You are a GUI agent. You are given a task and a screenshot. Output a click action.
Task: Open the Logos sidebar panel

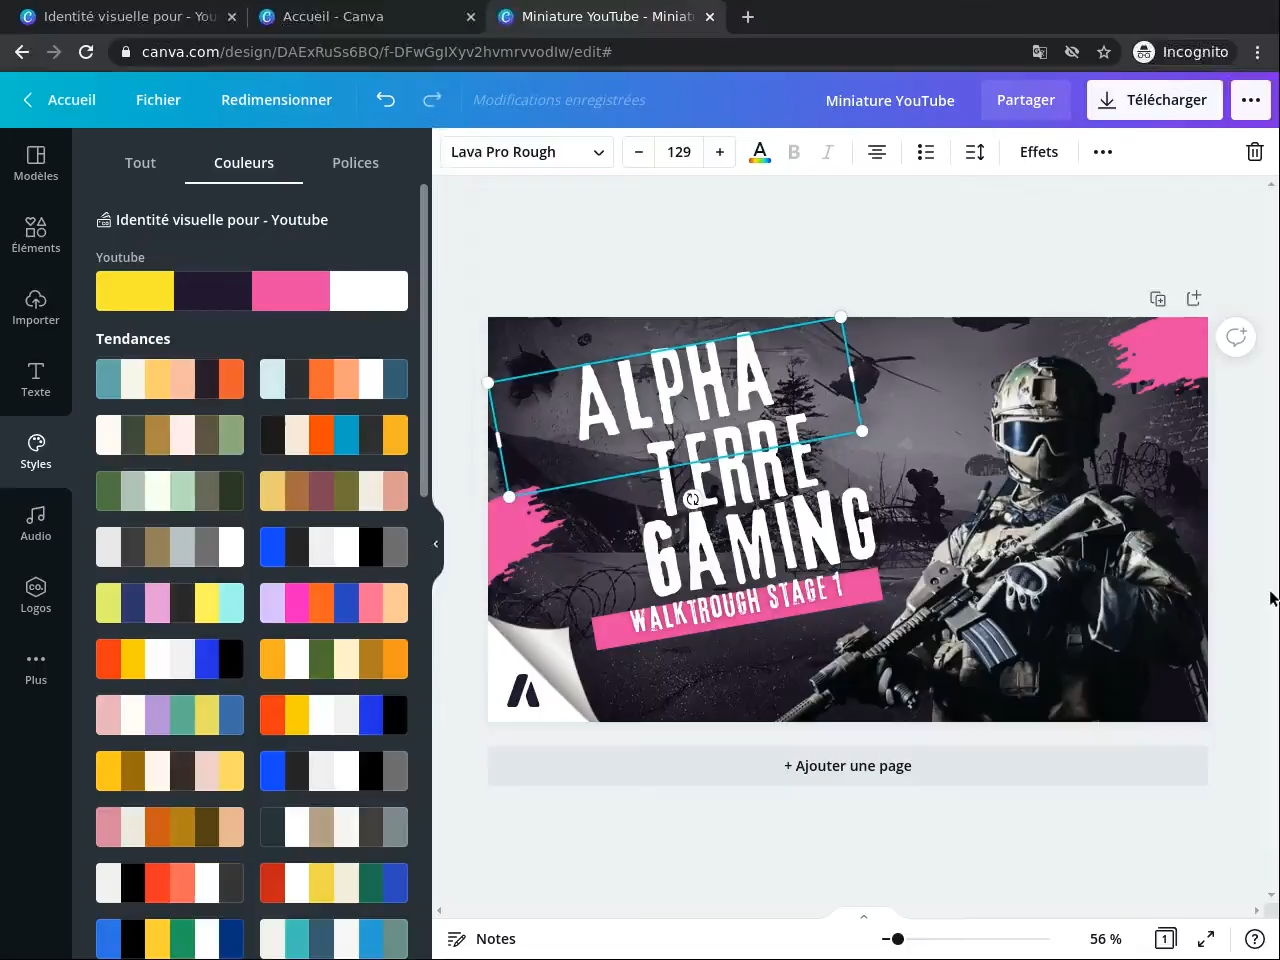36,595
